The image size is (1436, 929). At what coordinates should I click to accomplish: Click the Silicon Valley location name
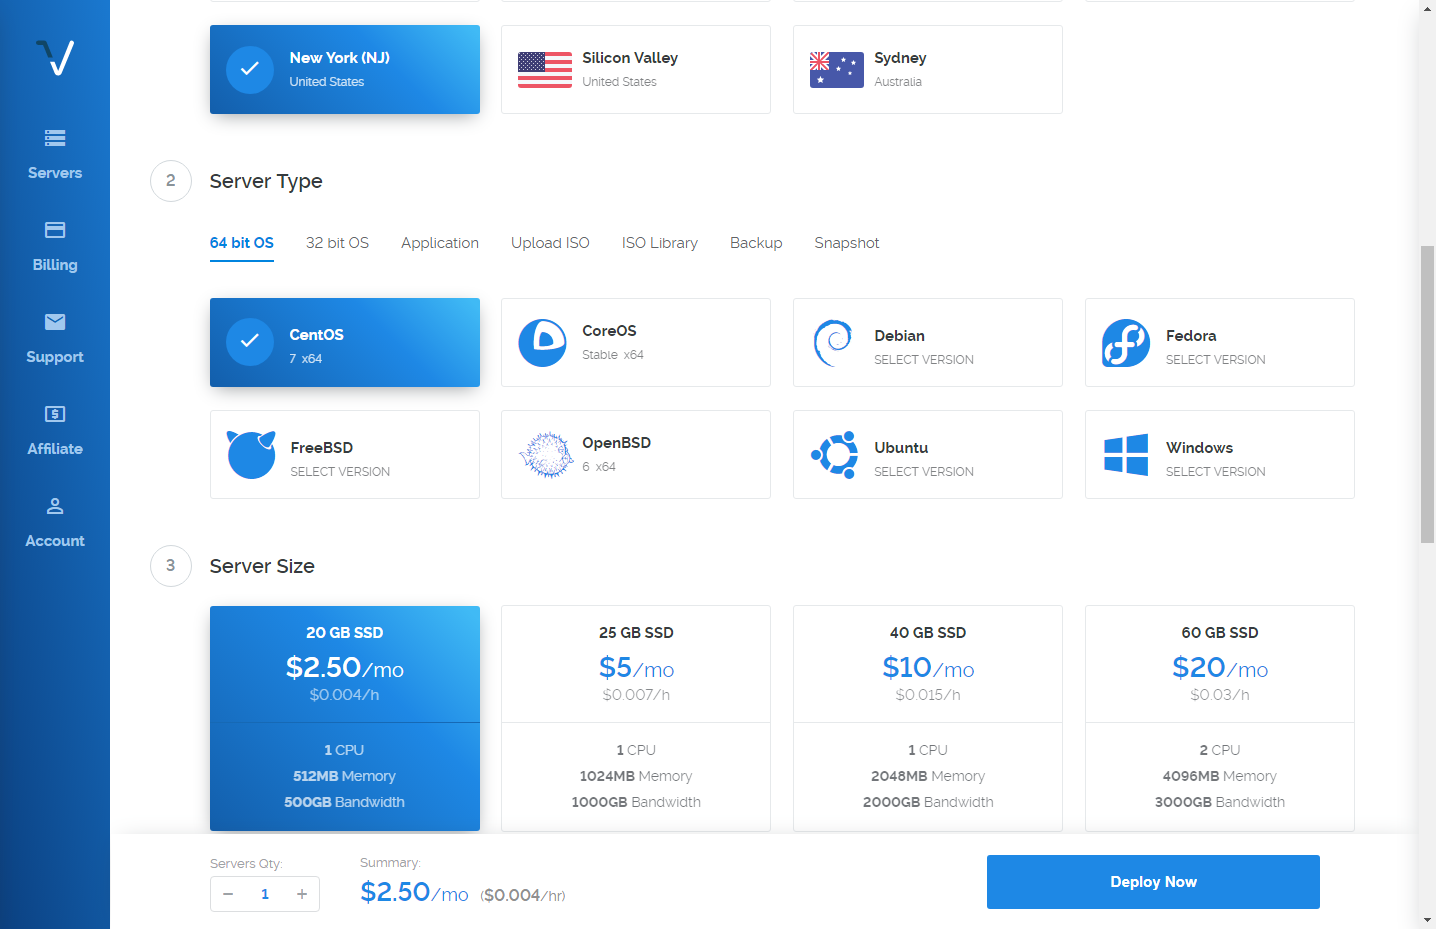point(630,58)
